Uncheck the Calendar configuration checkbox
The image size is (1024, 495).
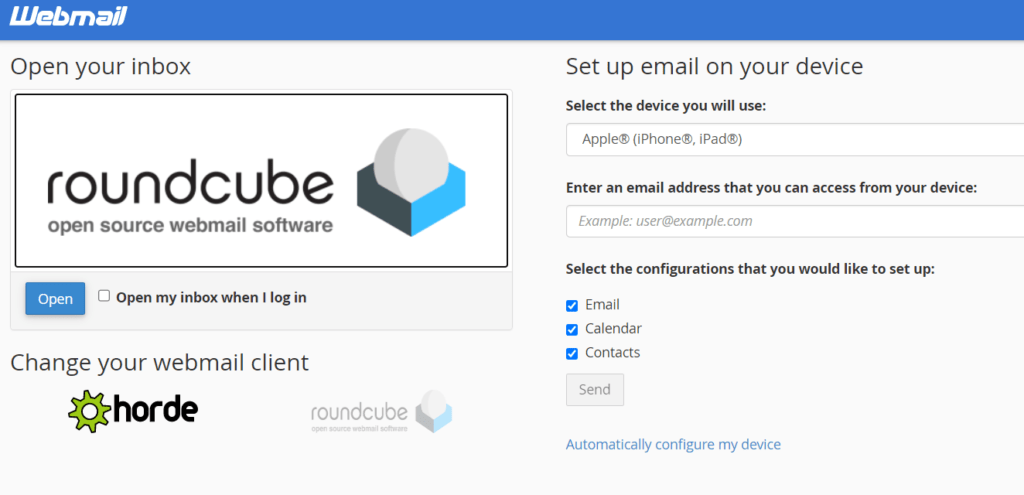[572, 330]
